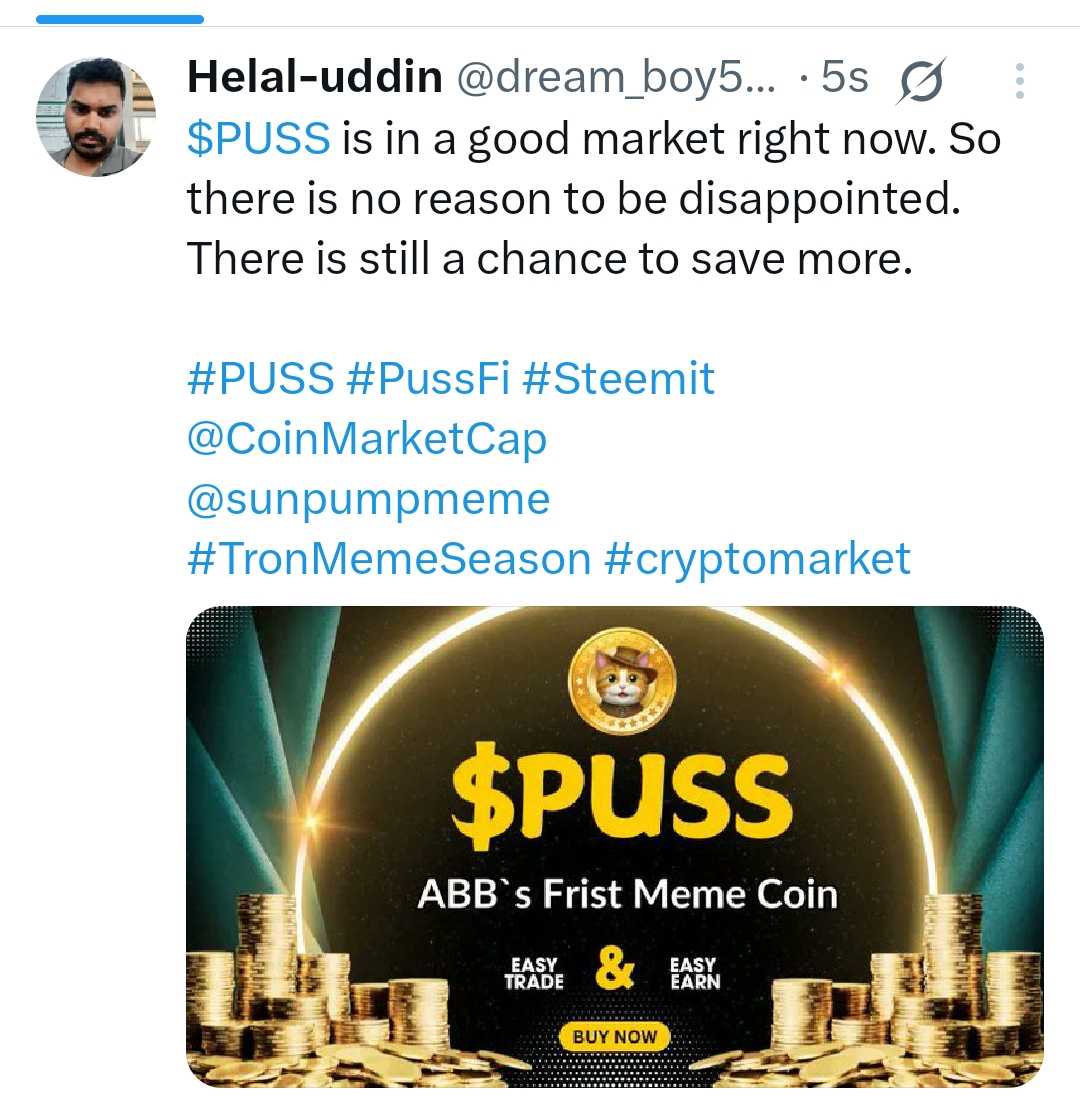Open the #cryptomarket hashtag
The height and width of the screenshot is (1116, 1080).
click(x=757, y=558)
